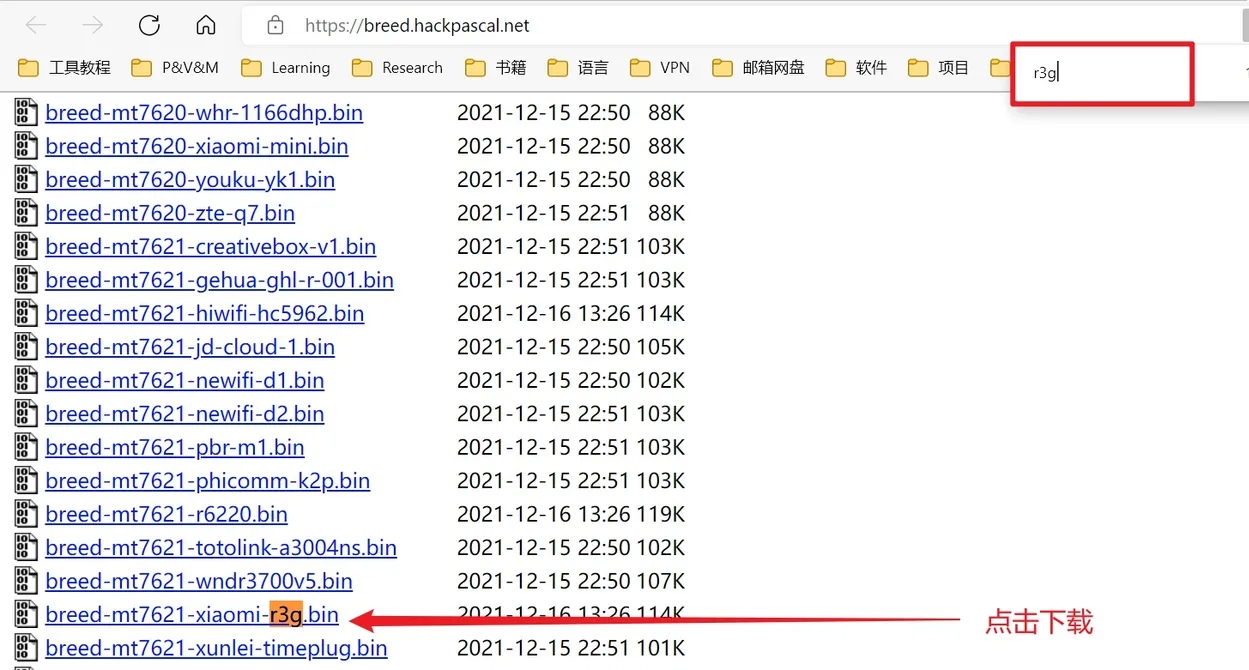The height and width of the screenshot is (670, 1249).
Task: Click the browser home icon
Action: click(x=205, y=26)
